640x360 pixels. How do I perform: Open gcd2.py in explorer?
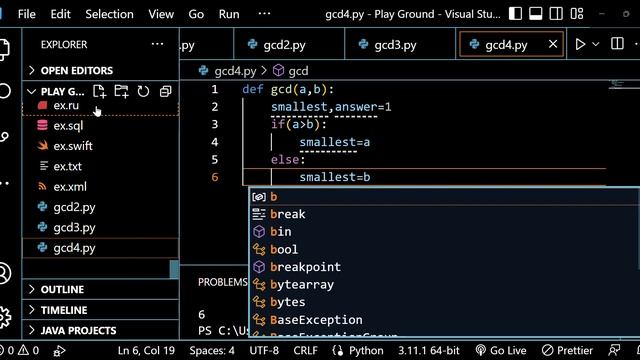click(101, 207)
